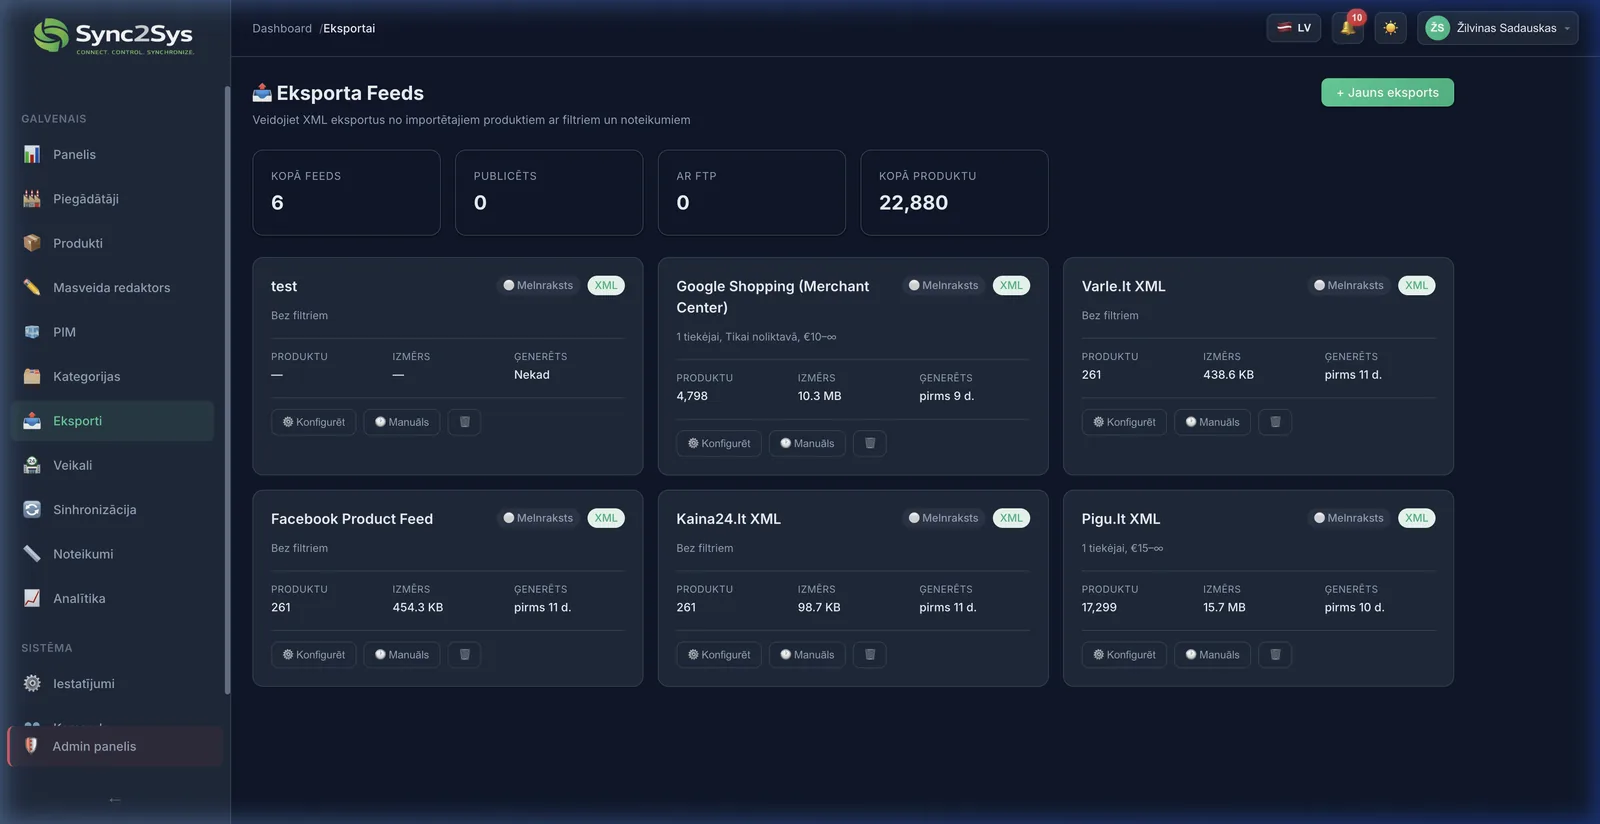Switch Manuāls toggle on Kaina24.lt XML

pos(806,655)
